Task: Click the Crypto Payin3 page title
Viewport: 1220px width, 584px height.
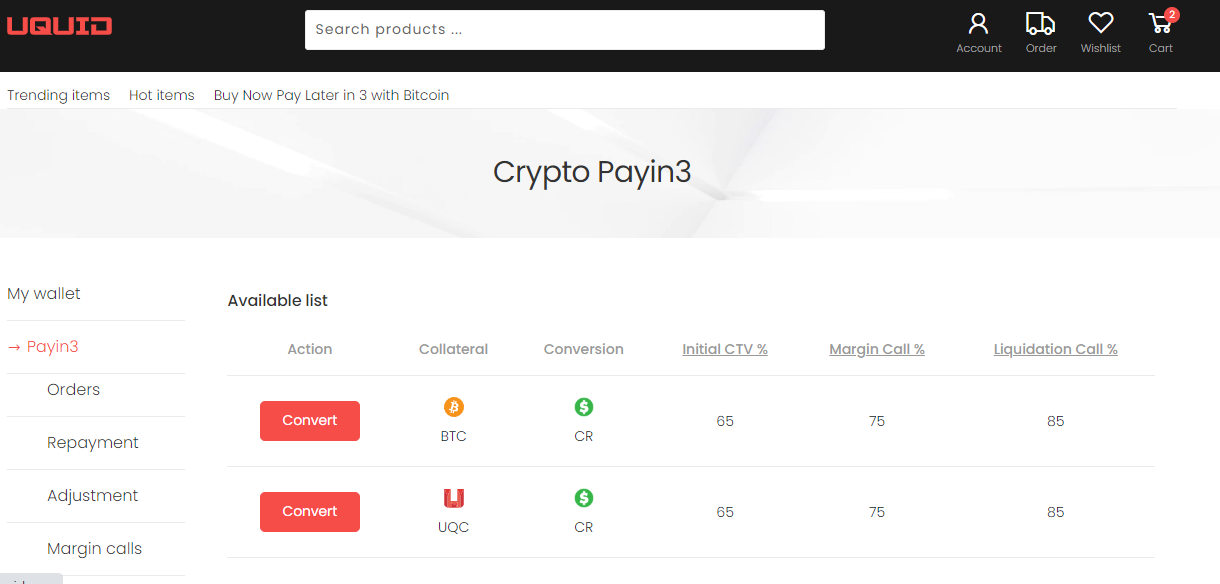Action: (592, 172)
